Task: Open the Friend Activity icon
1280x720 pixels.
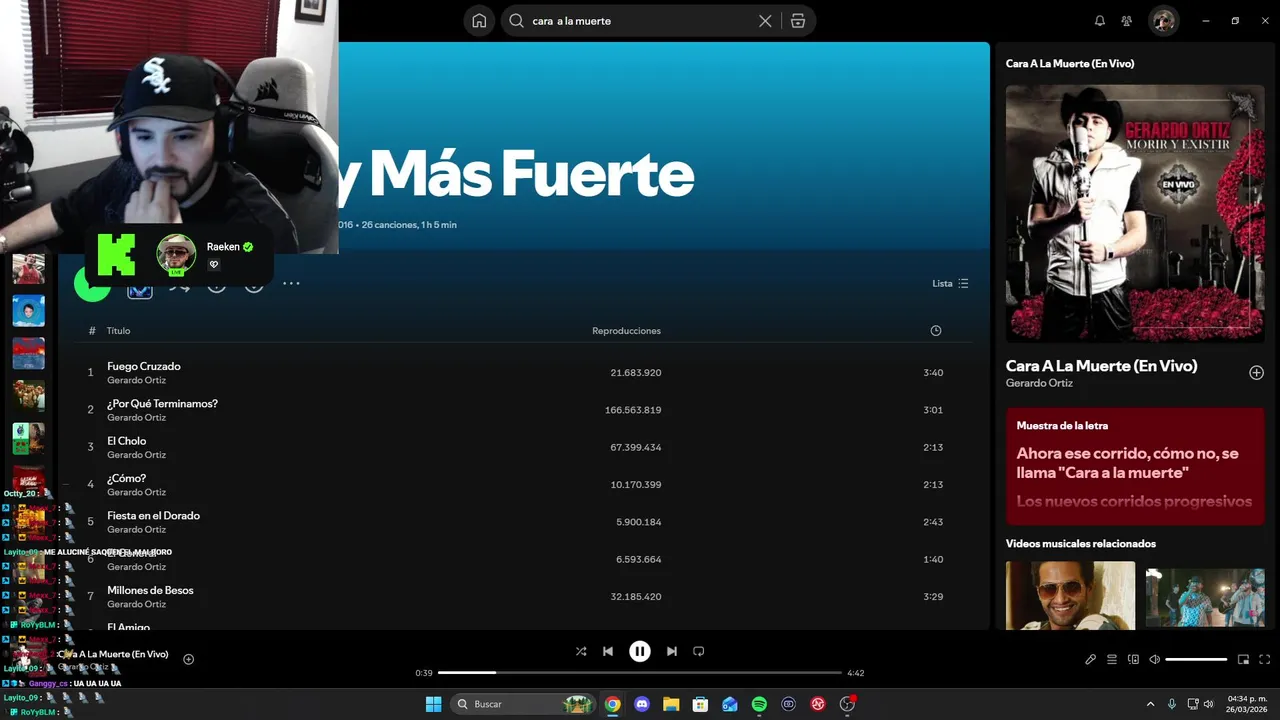Action: [1127, 21]
